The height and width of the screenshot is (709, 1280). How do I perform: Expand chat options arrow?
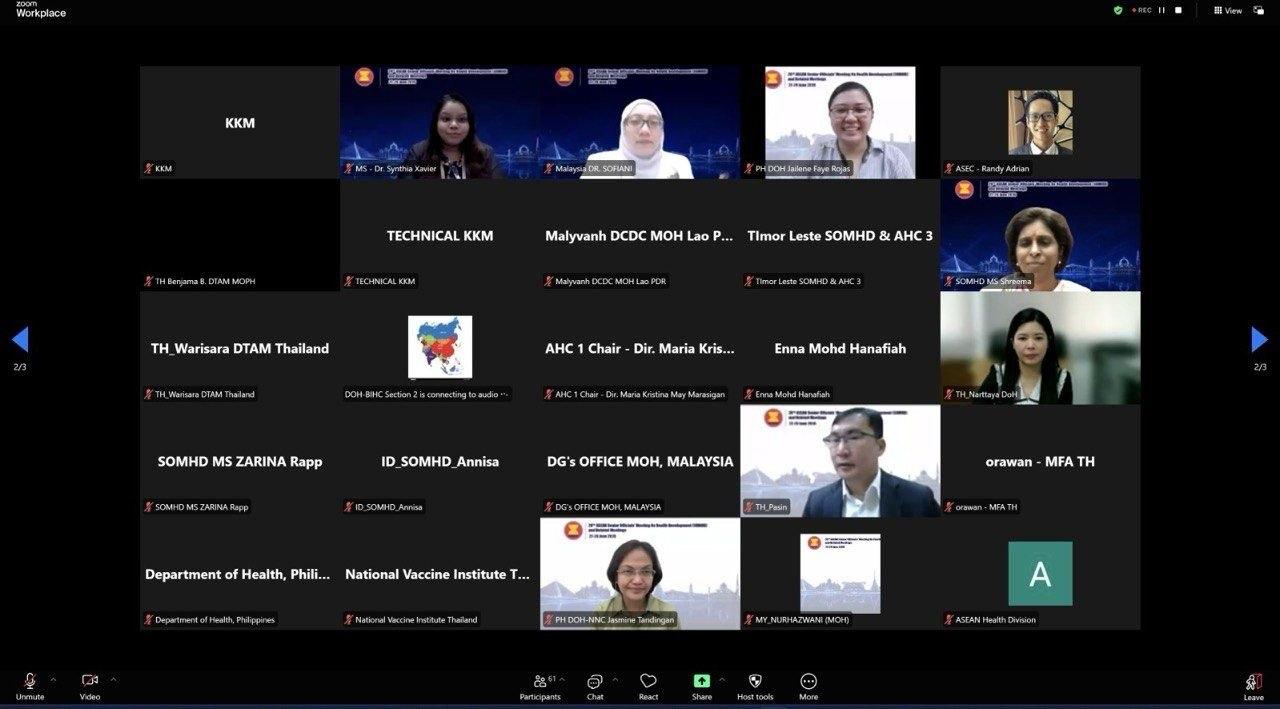coord(615,680)
